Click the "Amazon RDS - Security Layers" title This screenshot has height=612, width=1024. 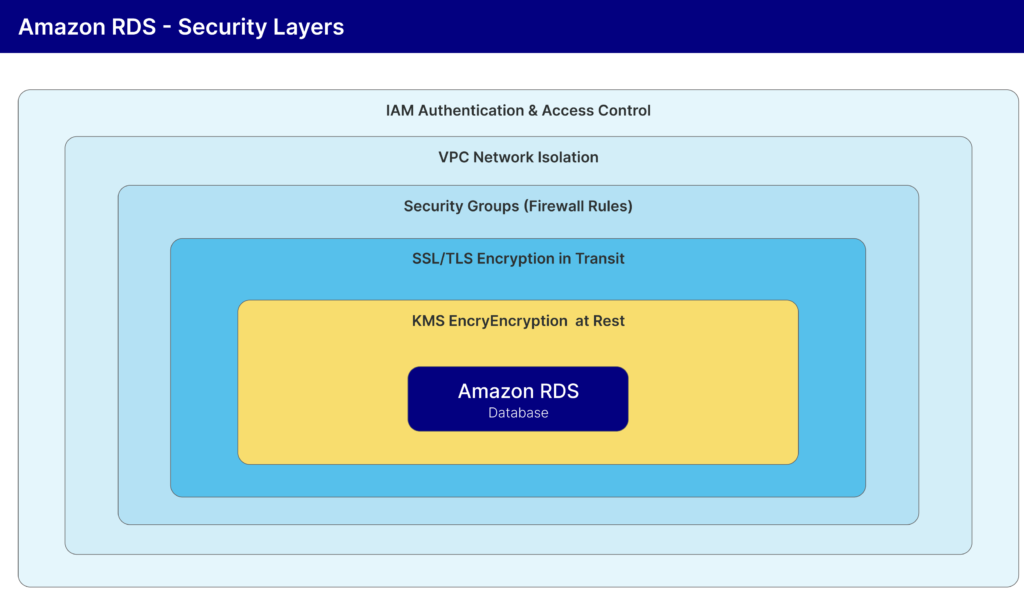coord(181,27)
